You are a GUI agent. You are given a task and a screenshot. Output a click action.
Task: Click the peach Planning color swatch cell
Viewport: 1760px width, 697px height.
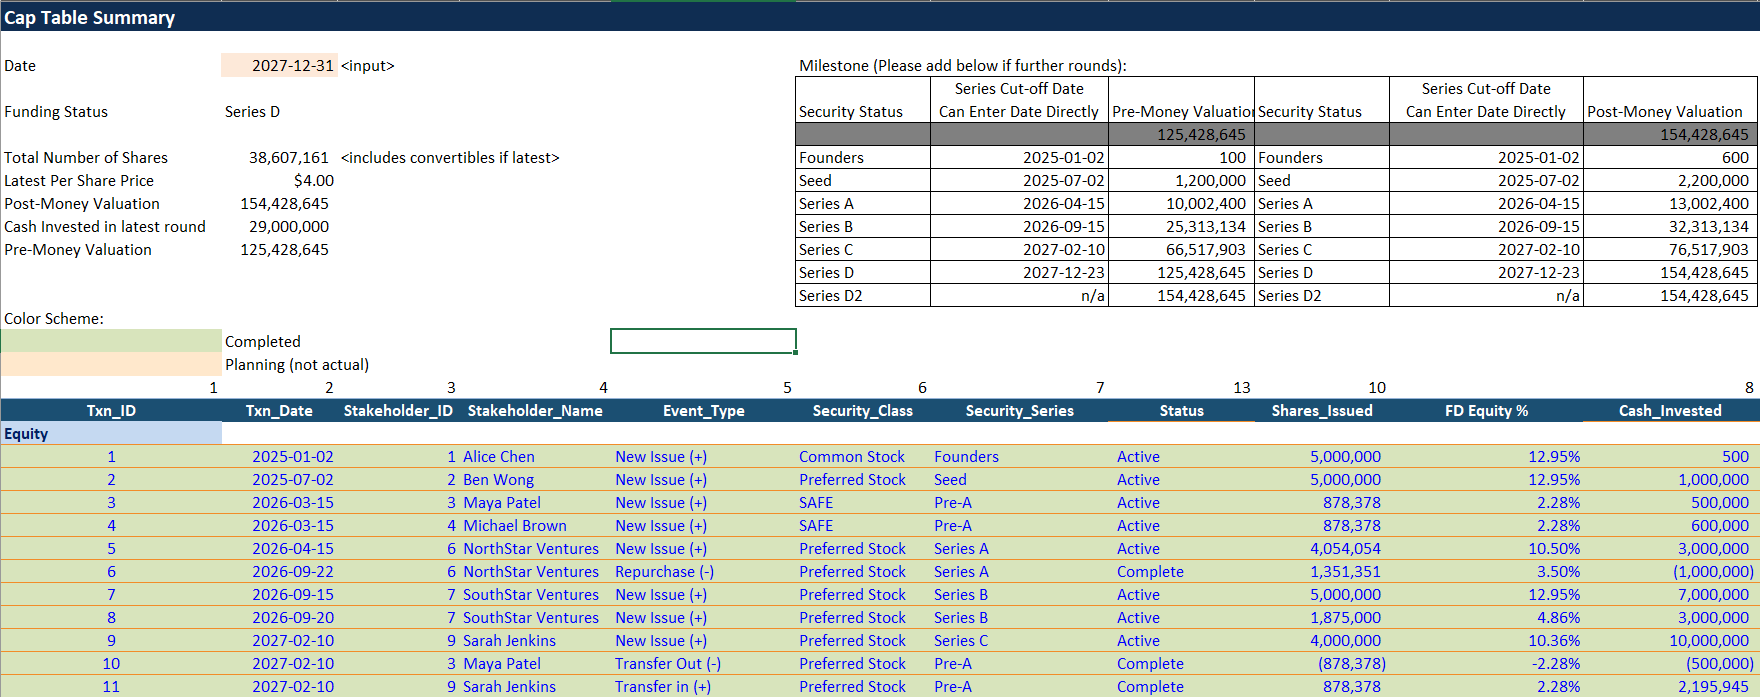coord(111,365)
